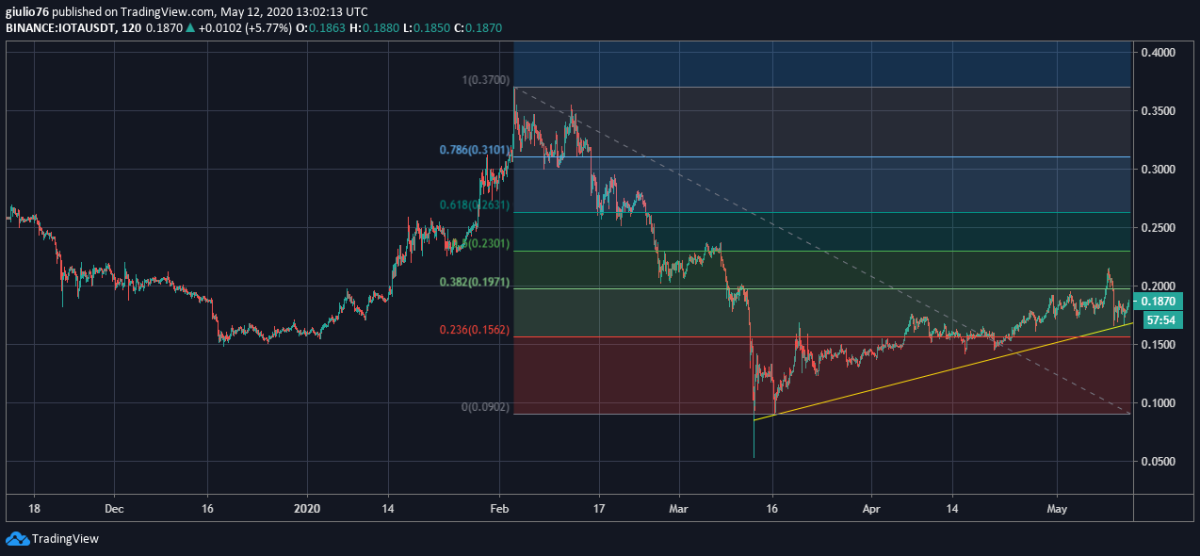
Task: Click the 2020 label on time axis
Action: coord(310,508)
